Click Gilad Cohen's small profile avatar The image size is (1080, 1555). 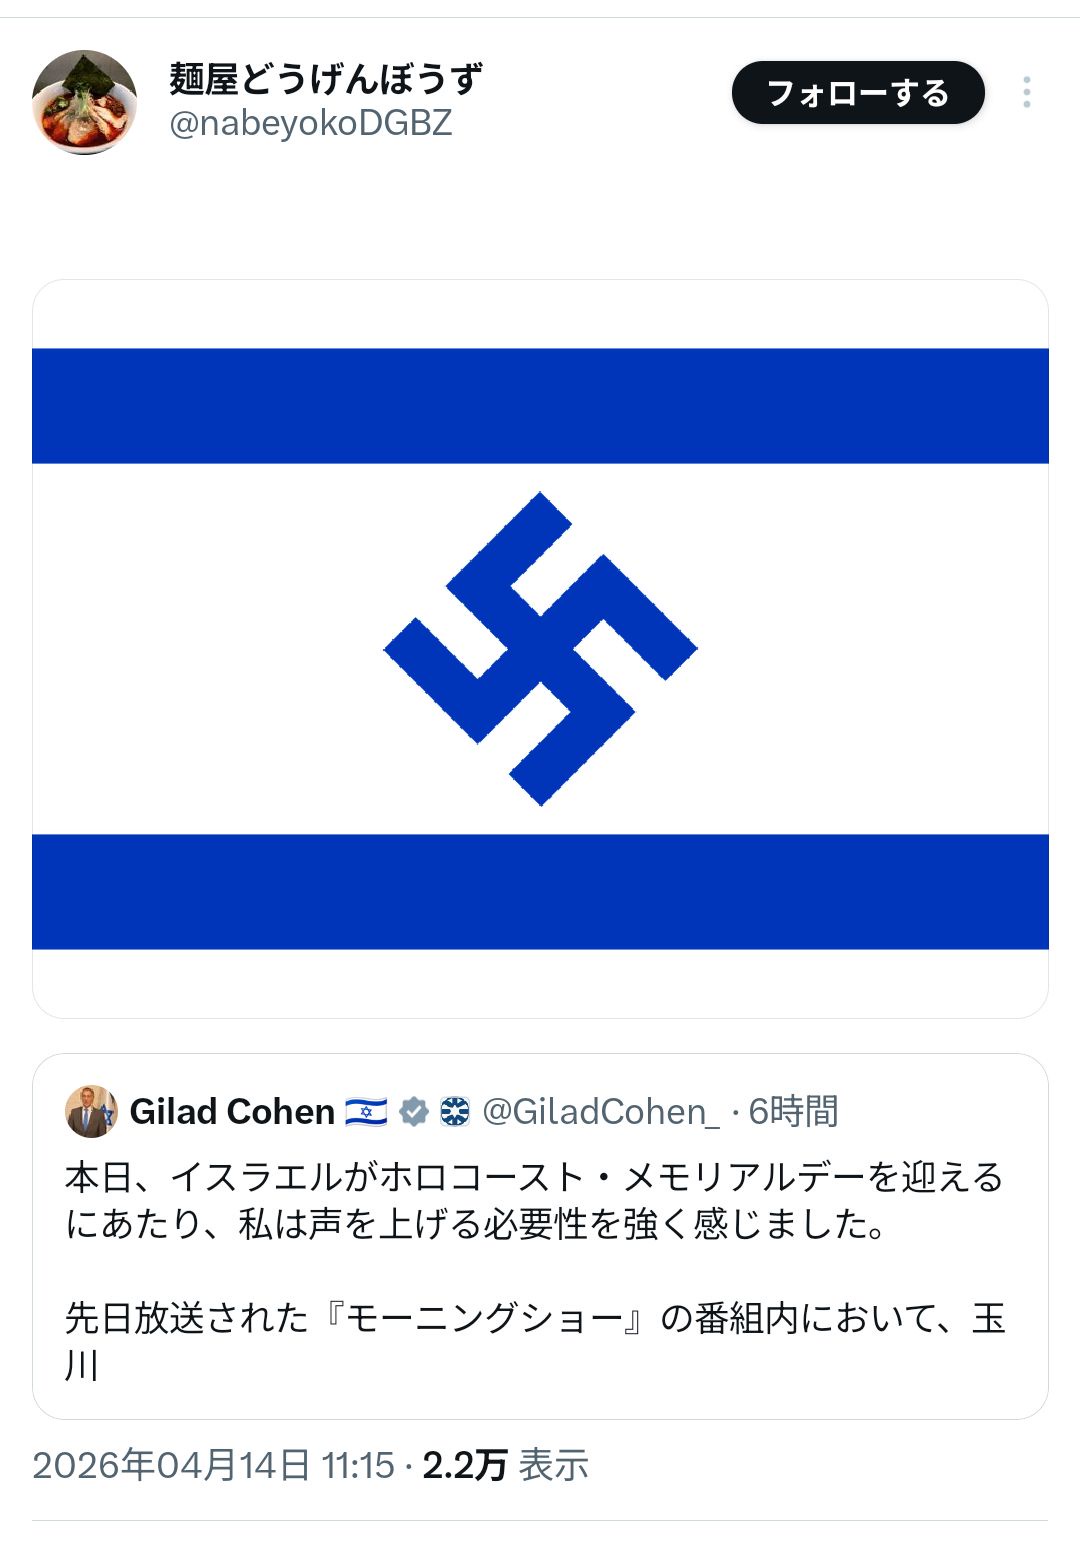click(x=91, y=1111)
